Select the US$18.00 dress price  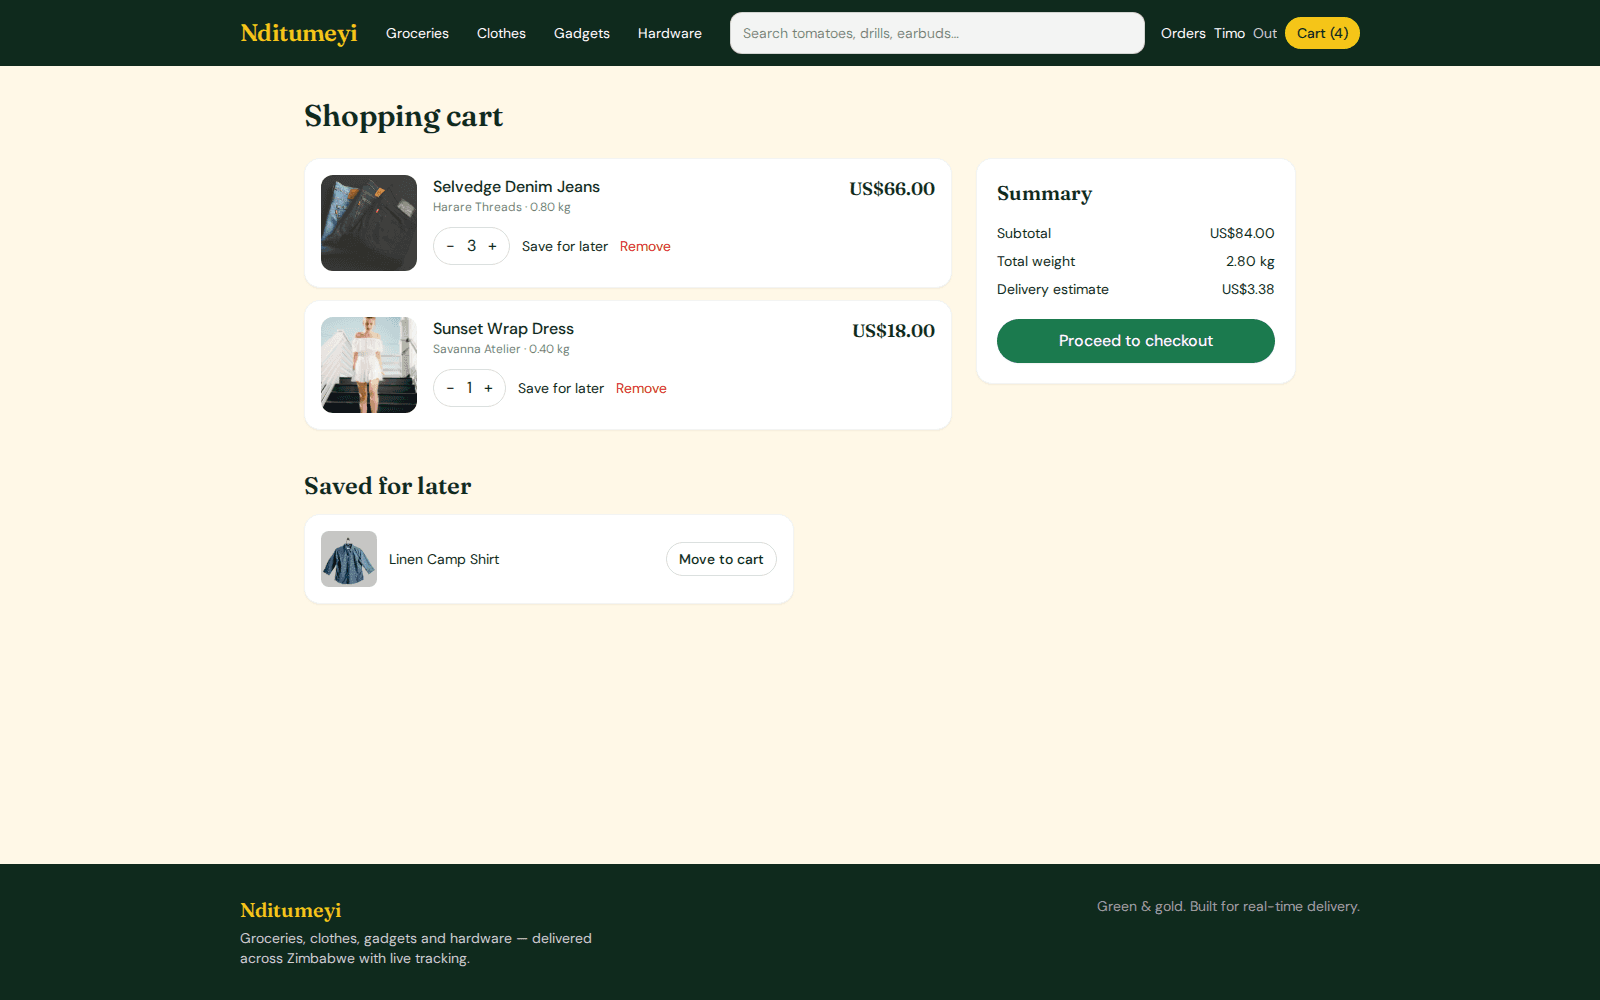coord(893,331)
